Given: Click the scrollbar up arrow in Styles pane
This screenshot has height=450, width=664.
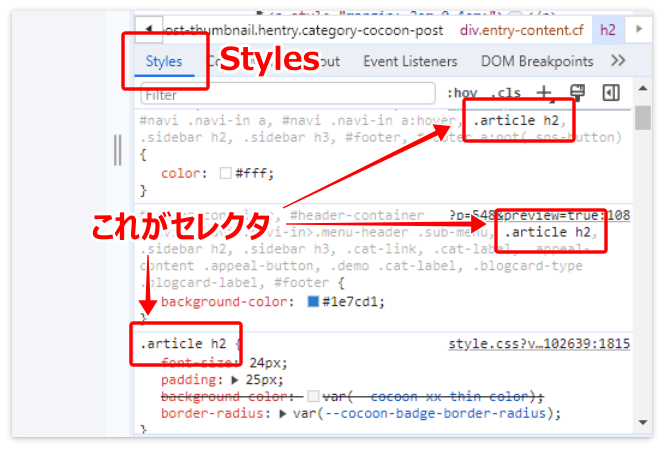Looking at the screenshot, I should (x=643, y=88).
